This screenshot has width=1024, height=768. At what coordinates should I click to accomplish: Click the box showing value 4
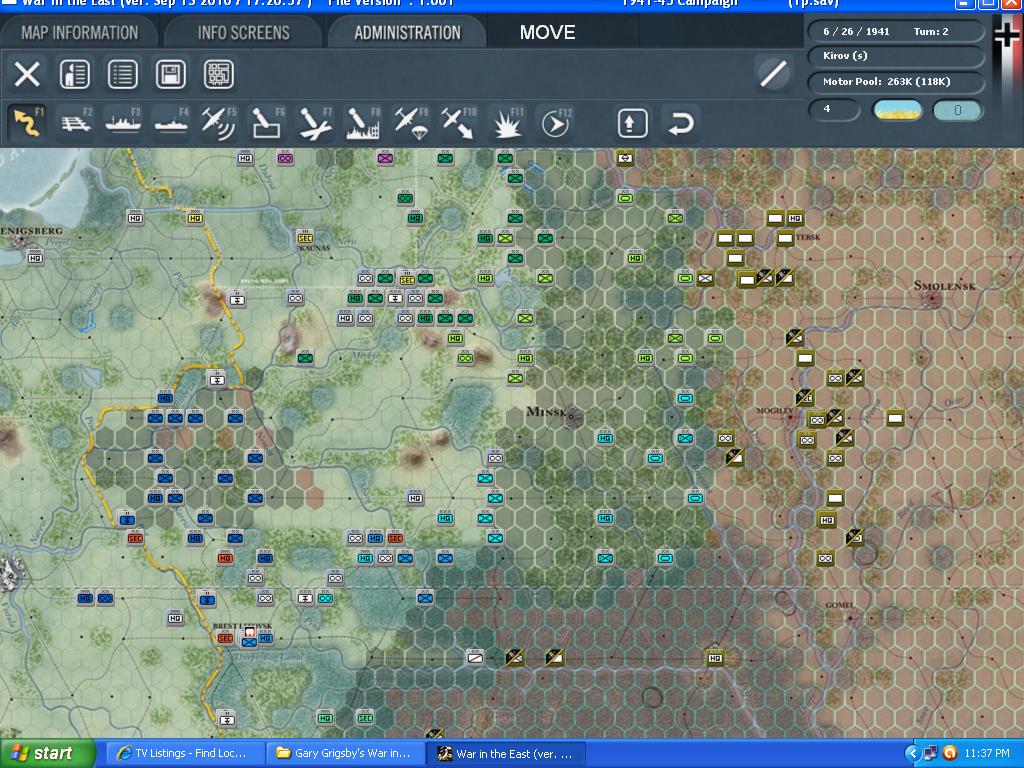pos(834,110)
